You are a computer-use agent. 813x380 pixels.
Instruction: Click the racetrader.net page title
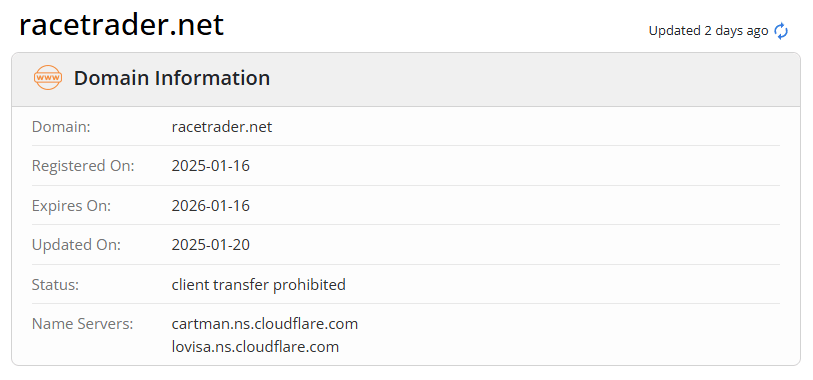(x=121, y=24)
